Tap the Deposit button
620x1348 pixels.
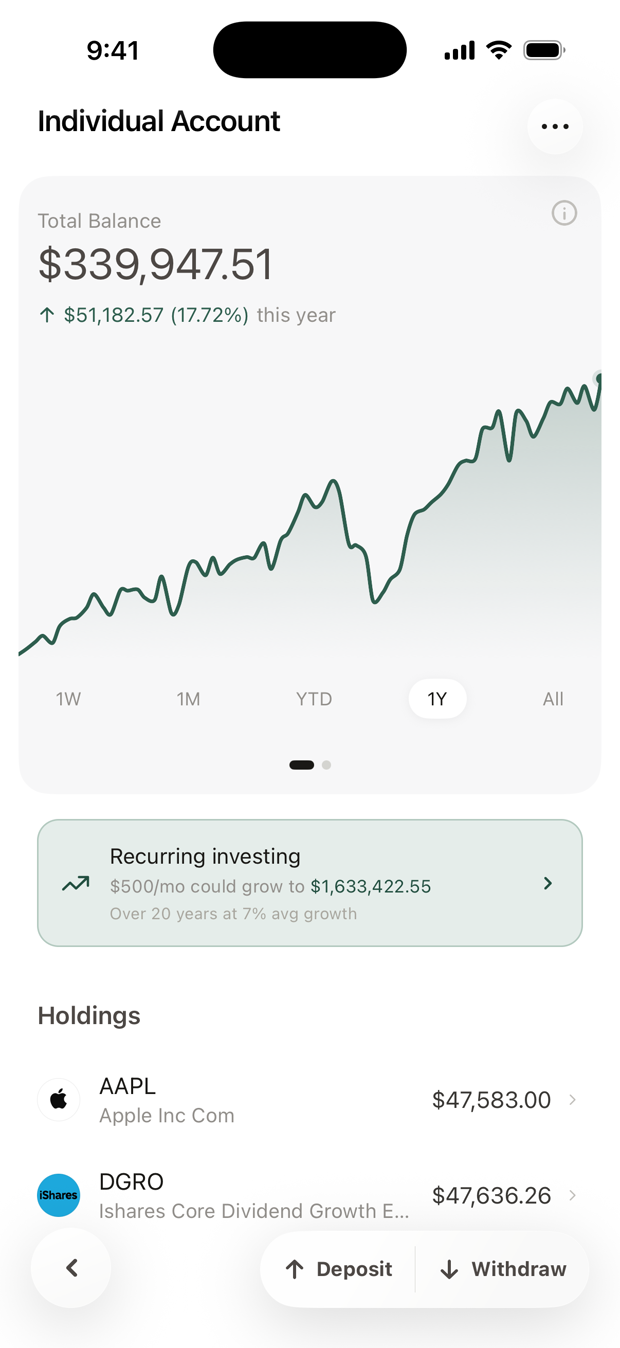338,1269
